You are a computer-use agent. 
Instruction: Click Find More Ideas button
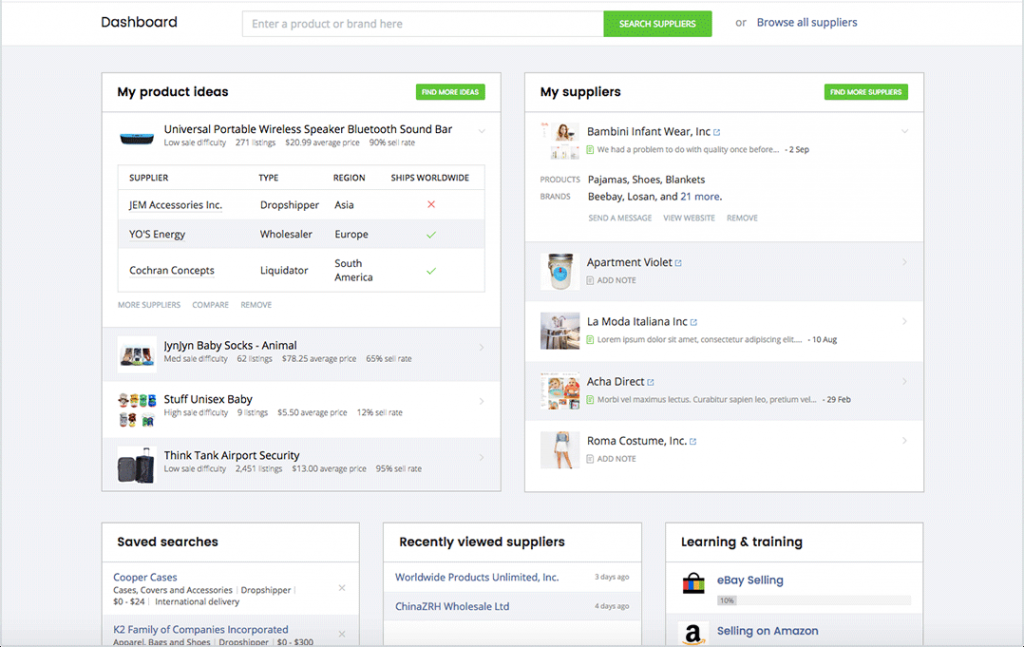click(450, 92)
